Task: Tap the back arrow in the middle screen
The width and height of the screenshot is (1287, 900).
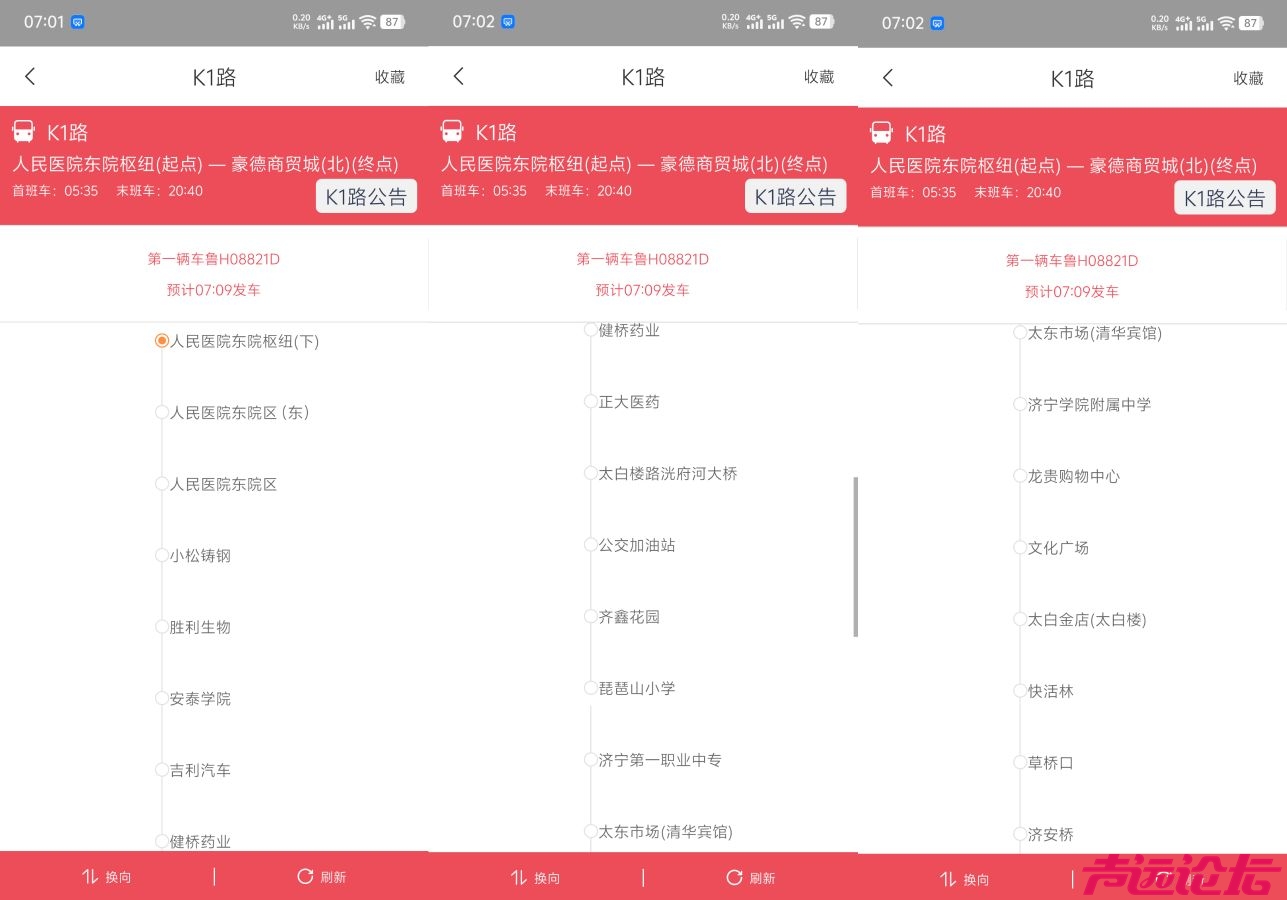Action: tap(459, 77)
